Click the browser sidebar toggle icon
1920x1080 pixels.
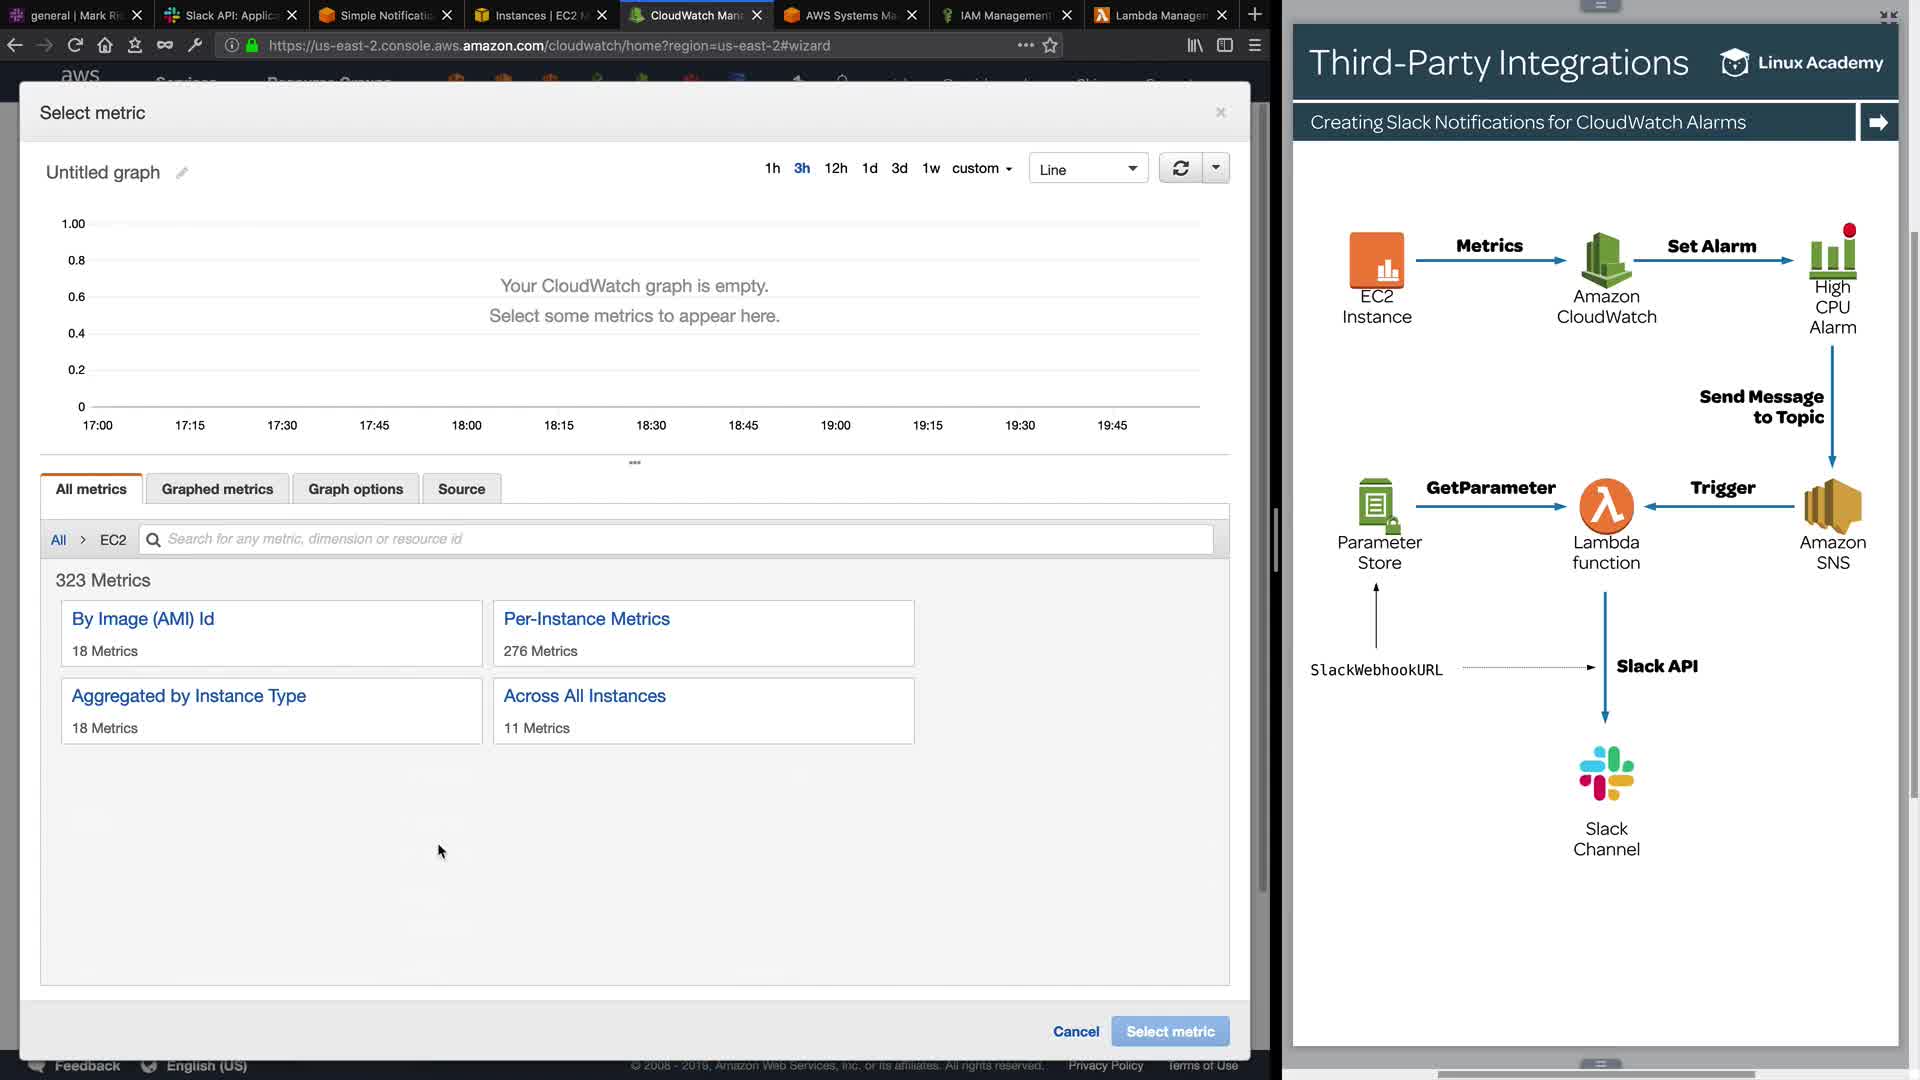pyautogui.click(x=1224, y=45)
